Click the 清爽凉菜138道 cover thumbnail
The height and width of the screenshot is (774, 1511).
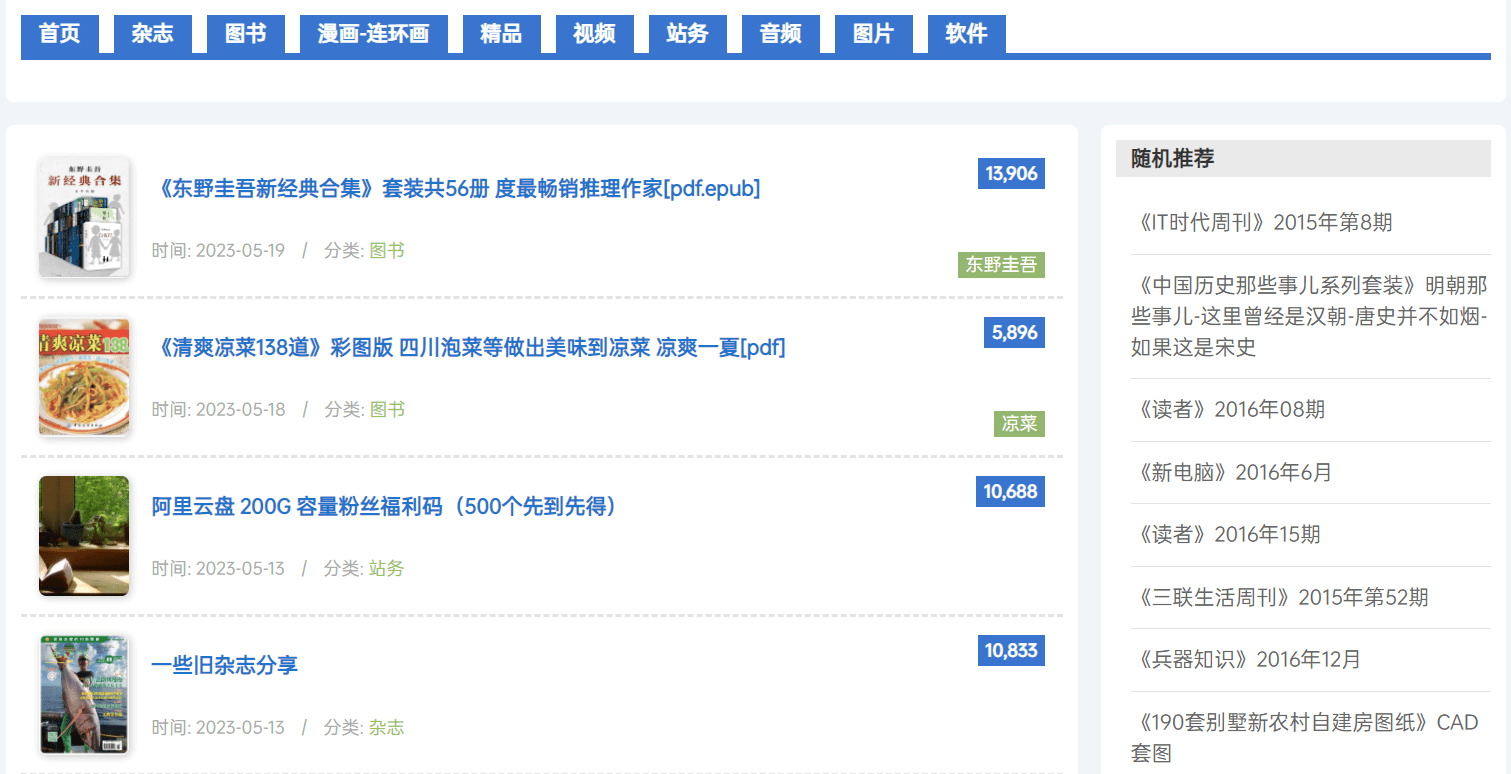tap(84, 377)
